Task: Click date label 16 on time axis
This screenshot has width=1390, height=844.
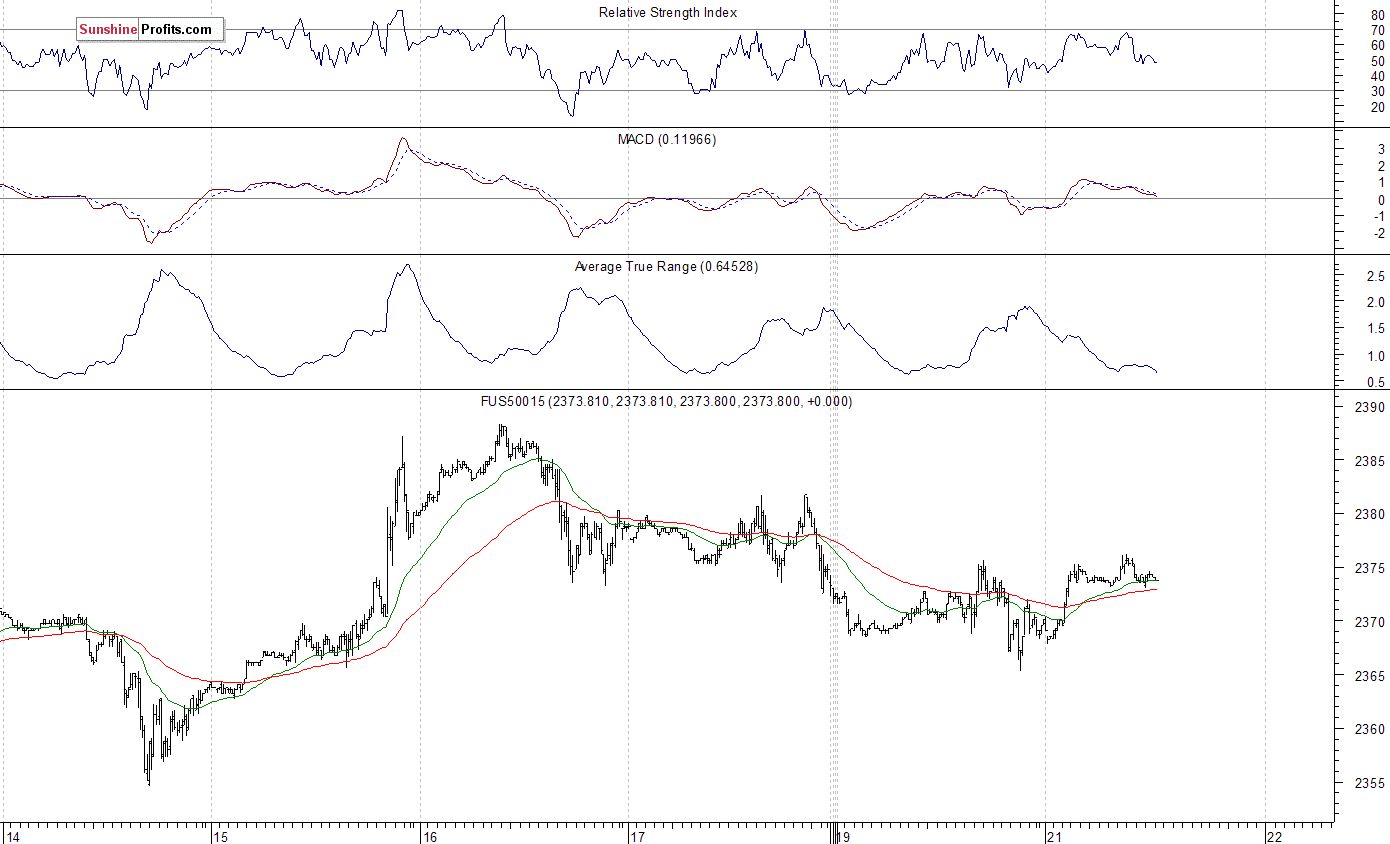Action: tap(430, 836)
